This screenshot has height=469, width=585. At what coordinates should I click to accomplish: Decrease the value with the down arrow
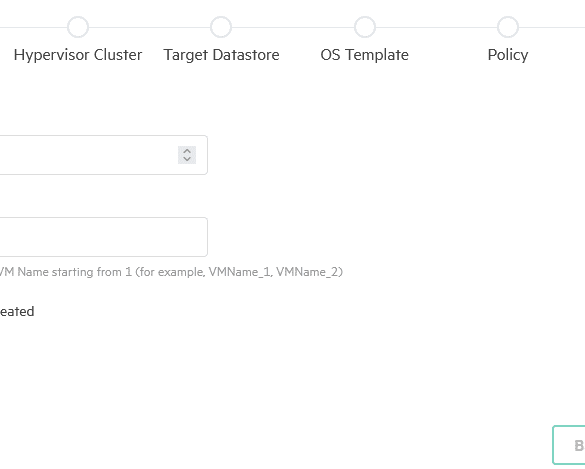coord(187,159)
